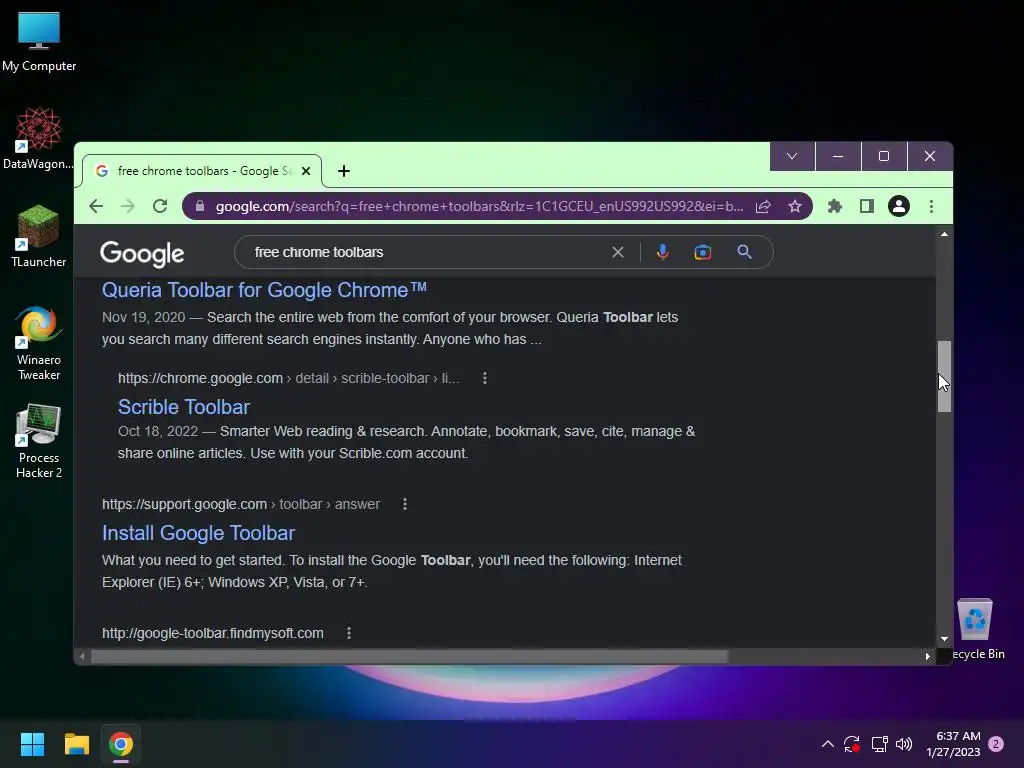
Task: Click the scroll right arrow
Action: (x=927, y=656)
